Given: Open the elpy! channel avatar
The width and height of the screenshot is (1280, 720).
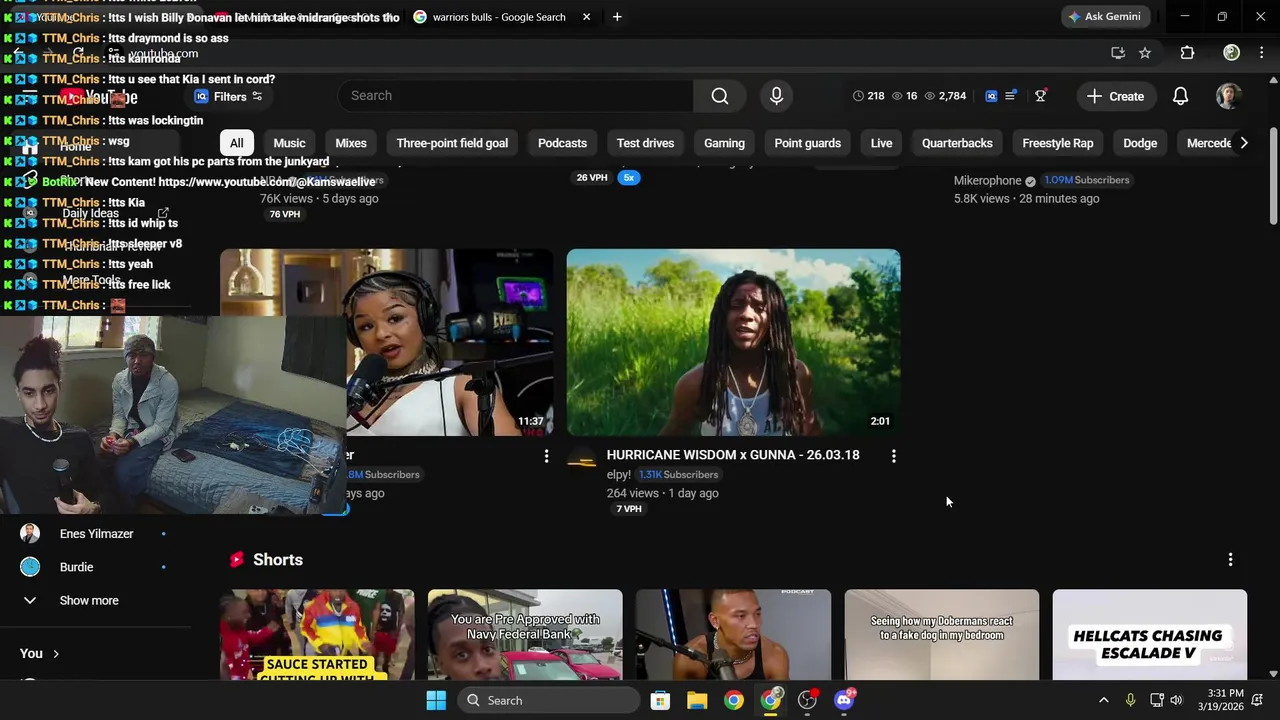Looking at the screenshot, I should pos(582,459).
